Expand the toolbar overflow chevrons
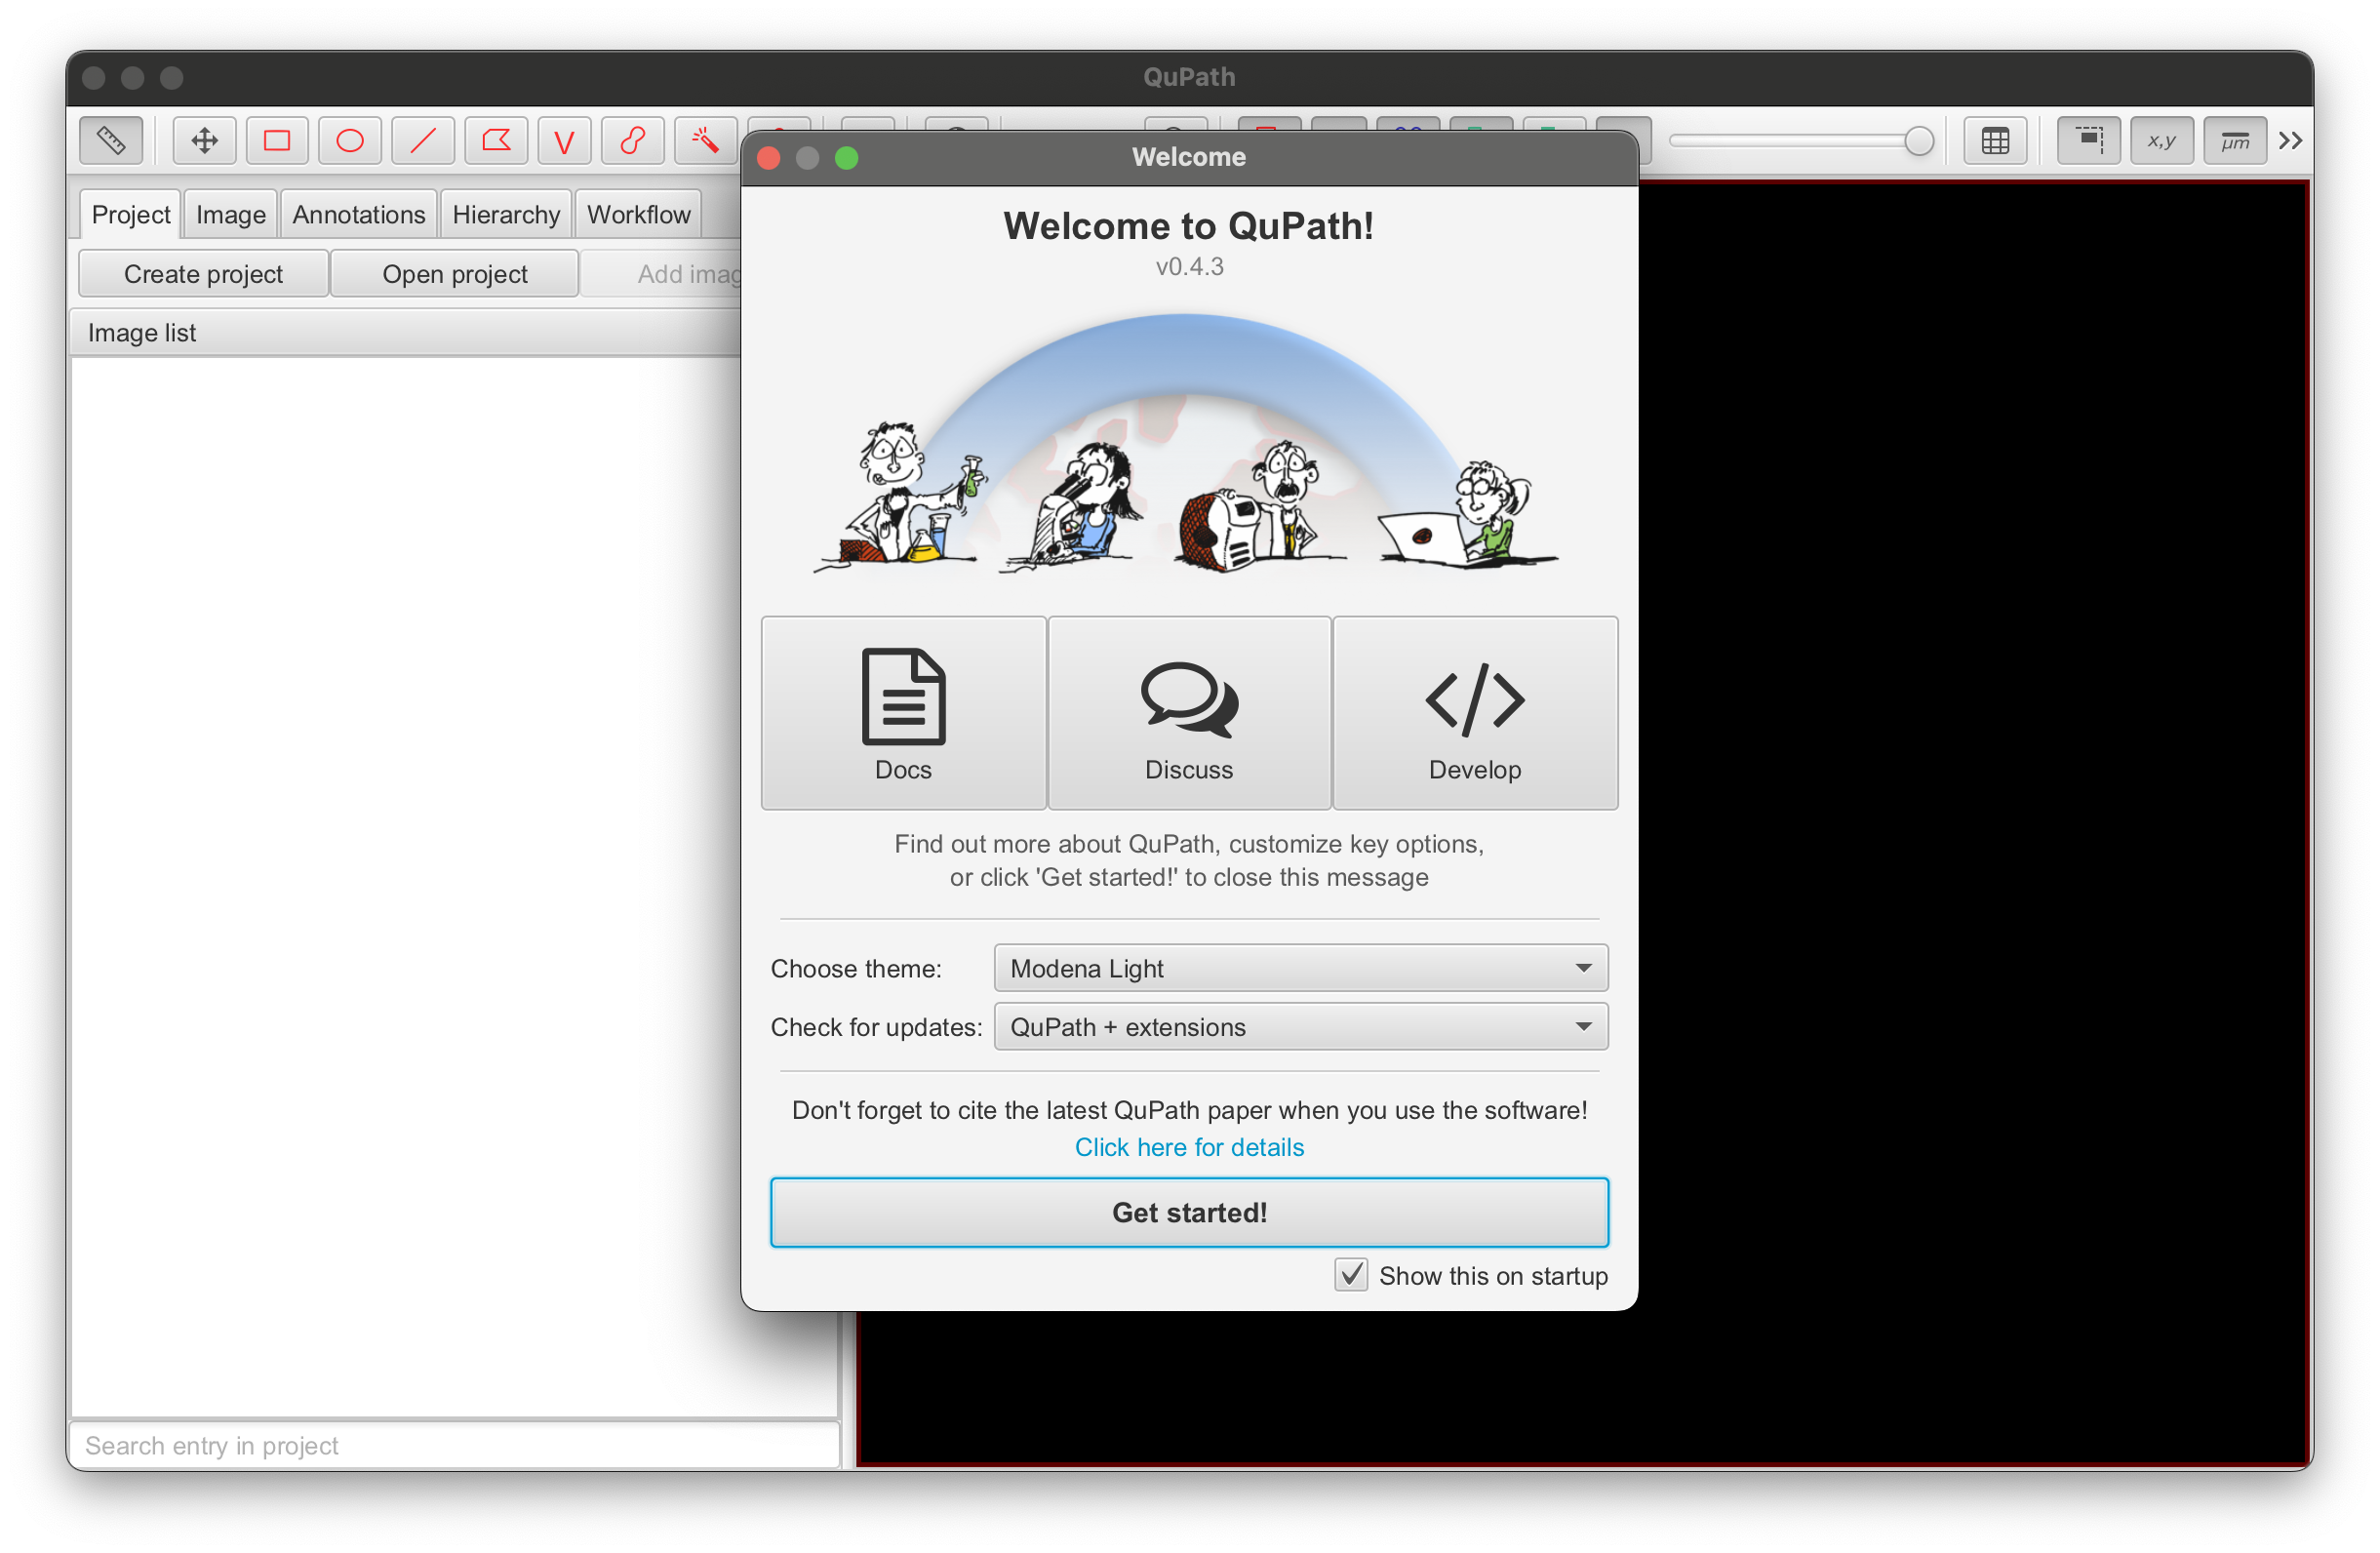2380x1553 pixels. coord(2291,141)
